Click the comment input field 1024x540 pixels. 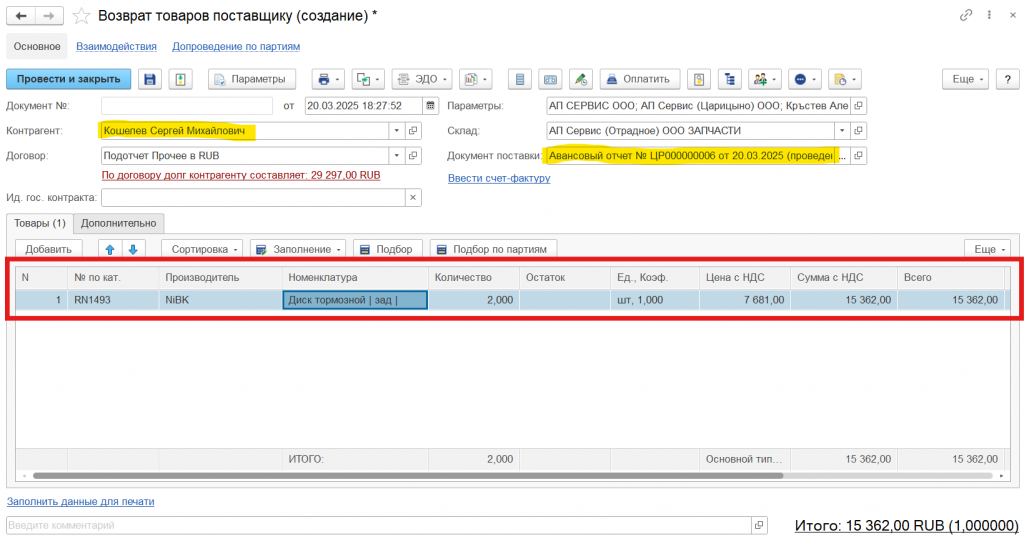pos(378,525)
